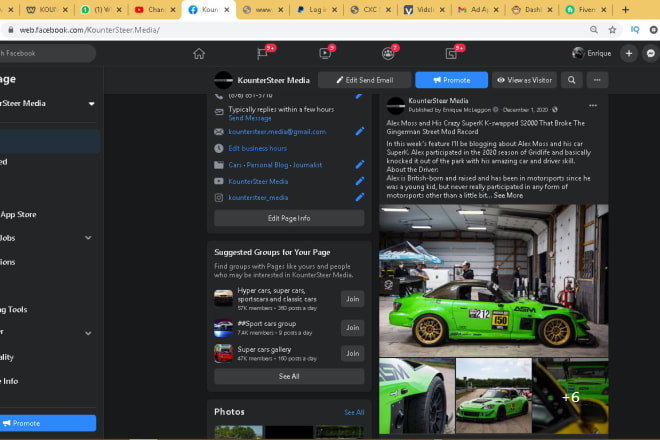
Task: Click Edit business hours link
Action: click(257, 148)
